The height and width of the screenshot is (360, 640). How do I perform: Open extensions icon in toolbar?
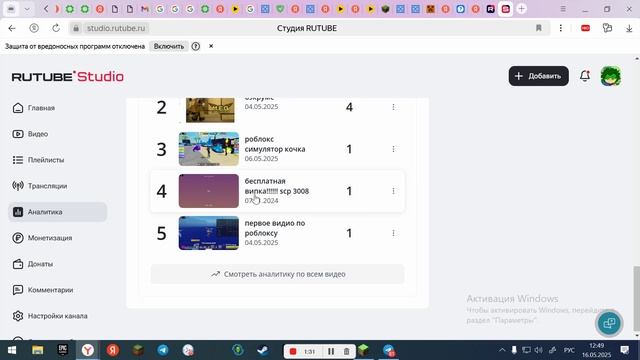tap(607, 28)
